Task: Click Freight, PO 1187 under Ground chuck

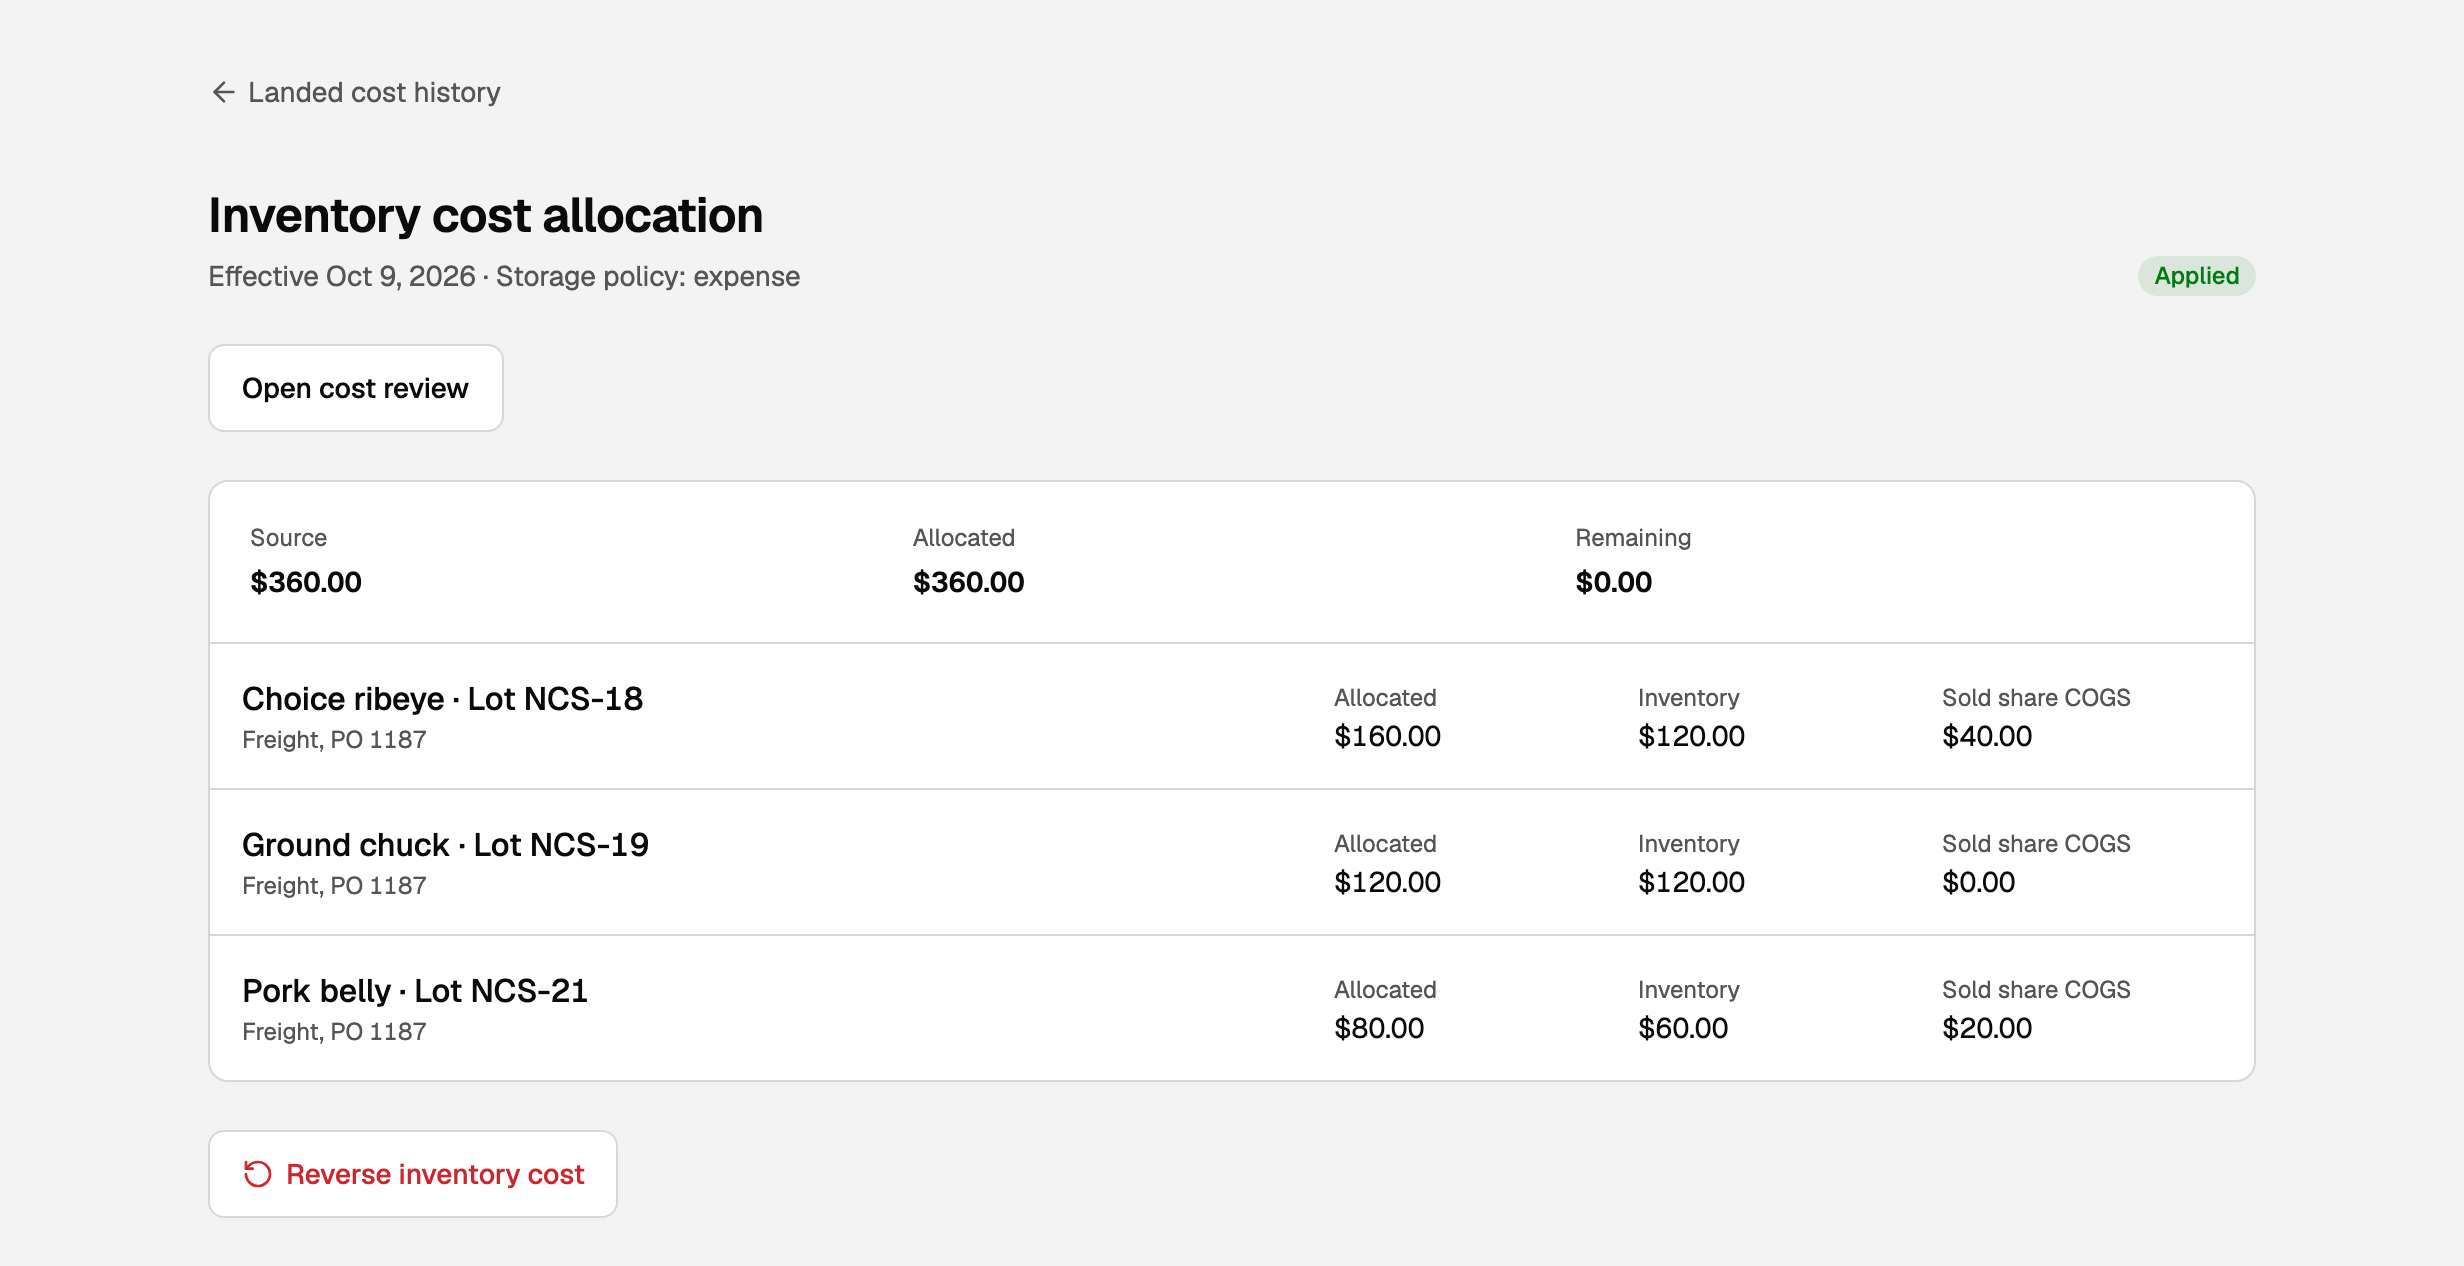Action: tap(334, 886)
